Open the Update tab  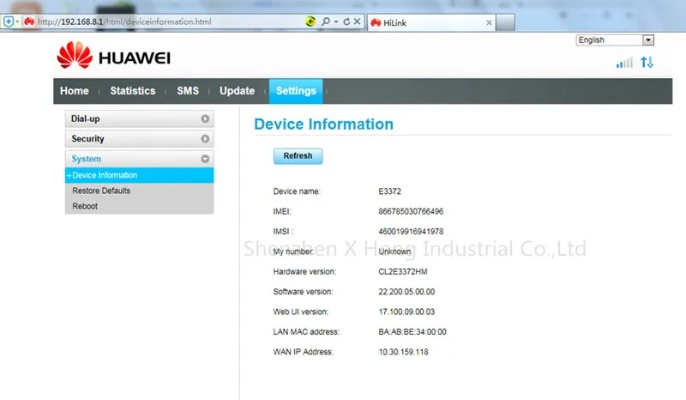tap(237, 91)
